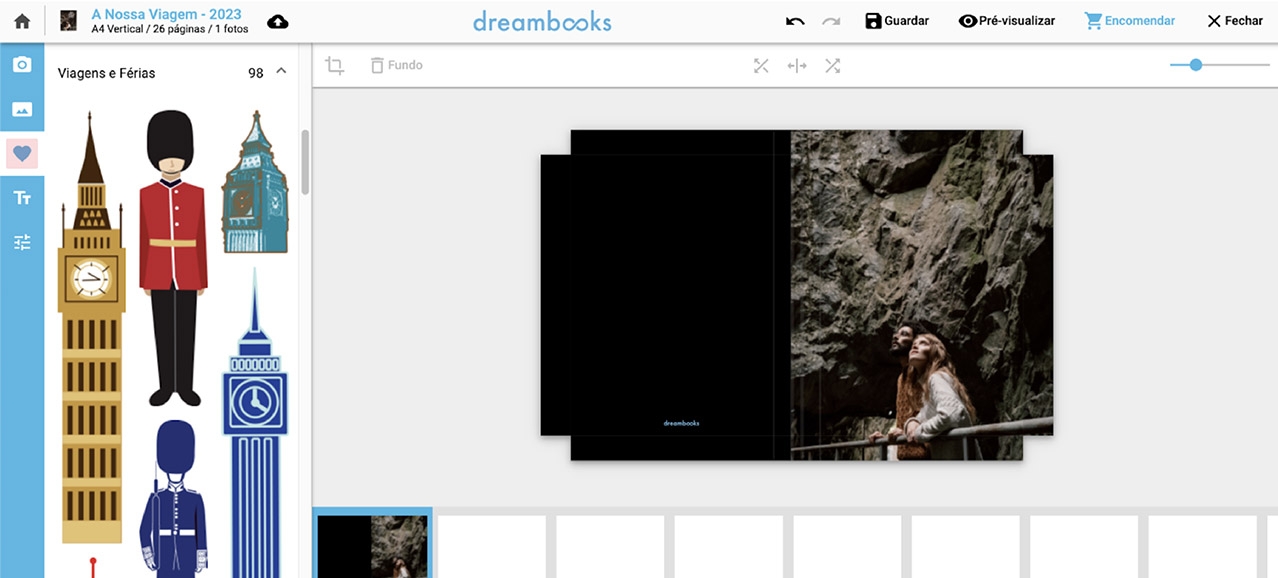Click the Guardar button
1278x578 pixels.
(x=897, y=20)
